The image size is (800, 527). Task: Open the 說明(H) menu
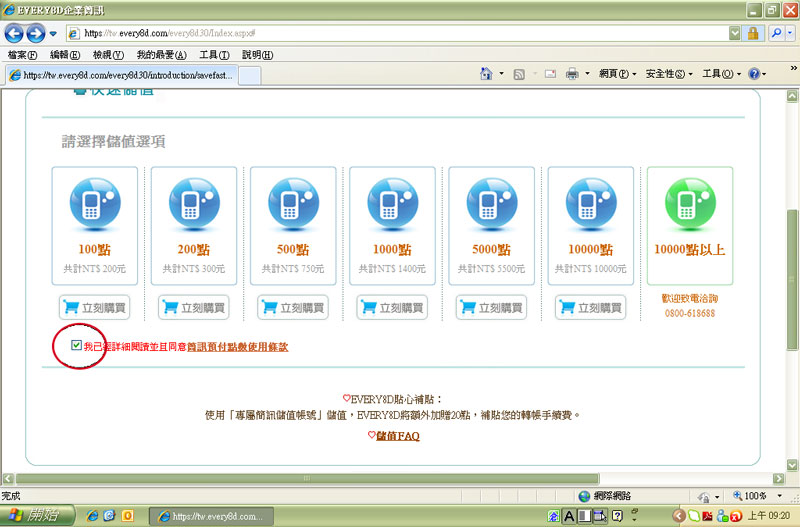[258, 55]
